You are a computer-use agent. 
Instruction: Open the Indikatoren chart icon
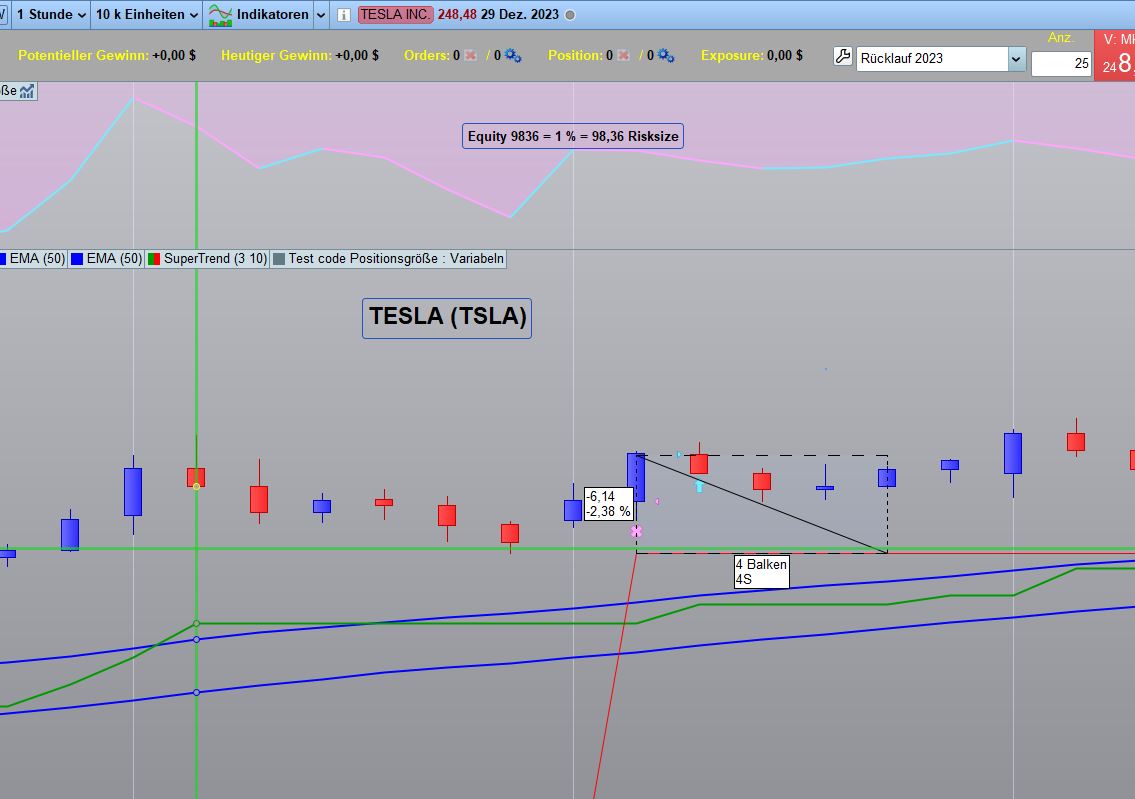(220, 14)
